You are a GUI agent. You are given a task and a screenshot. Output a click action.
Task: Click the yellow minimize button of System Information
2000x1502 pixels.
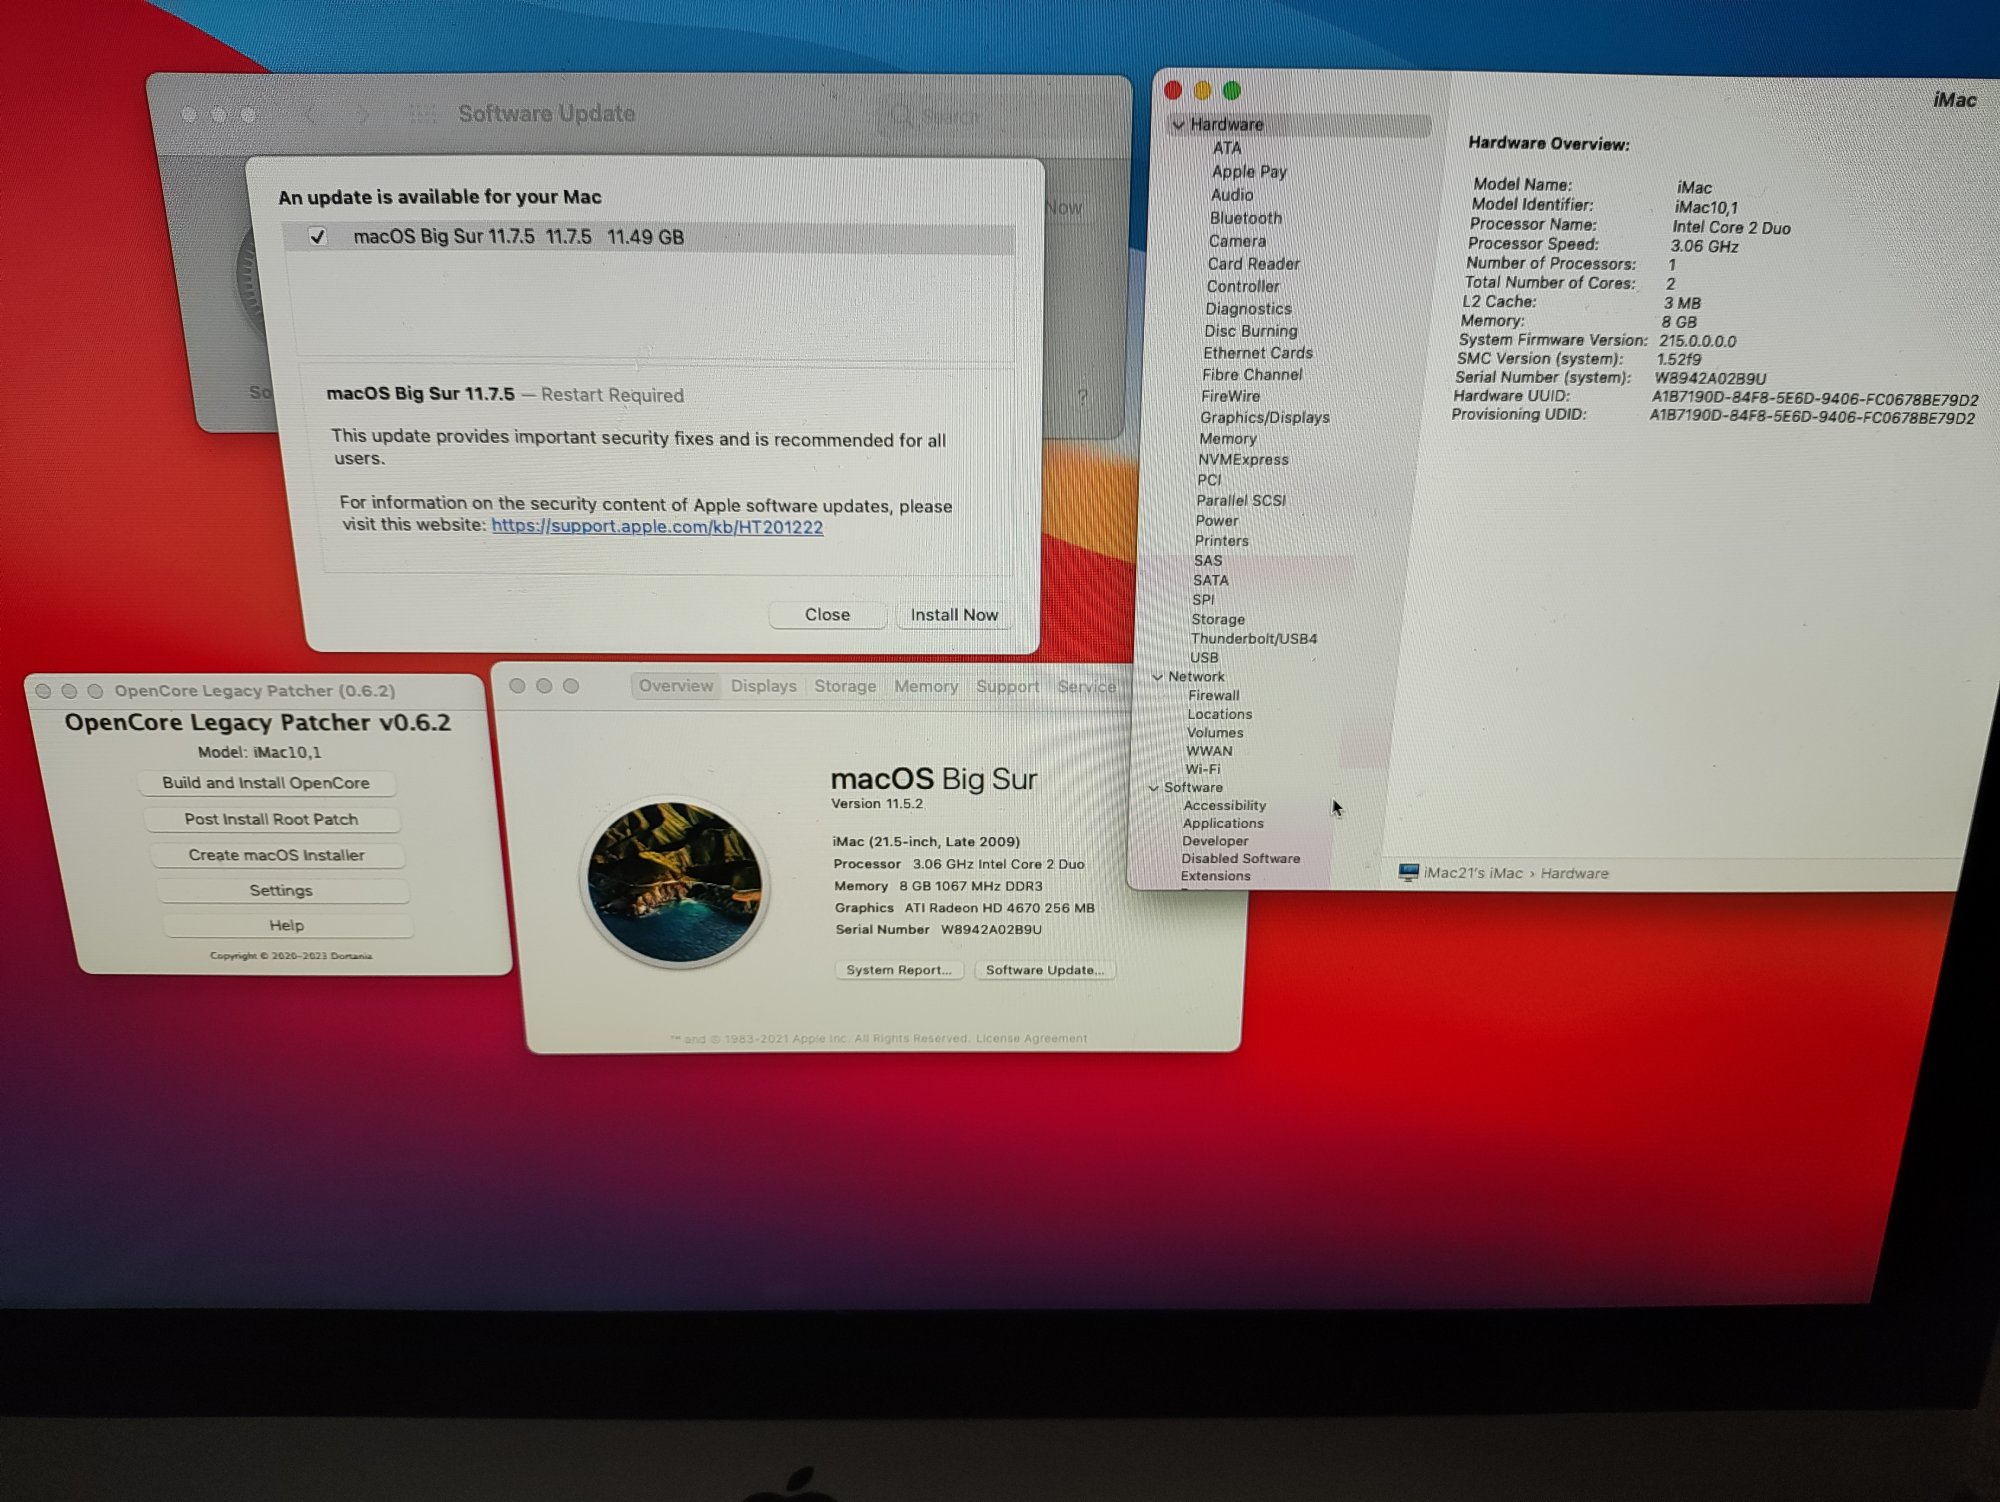(1203, 91)
